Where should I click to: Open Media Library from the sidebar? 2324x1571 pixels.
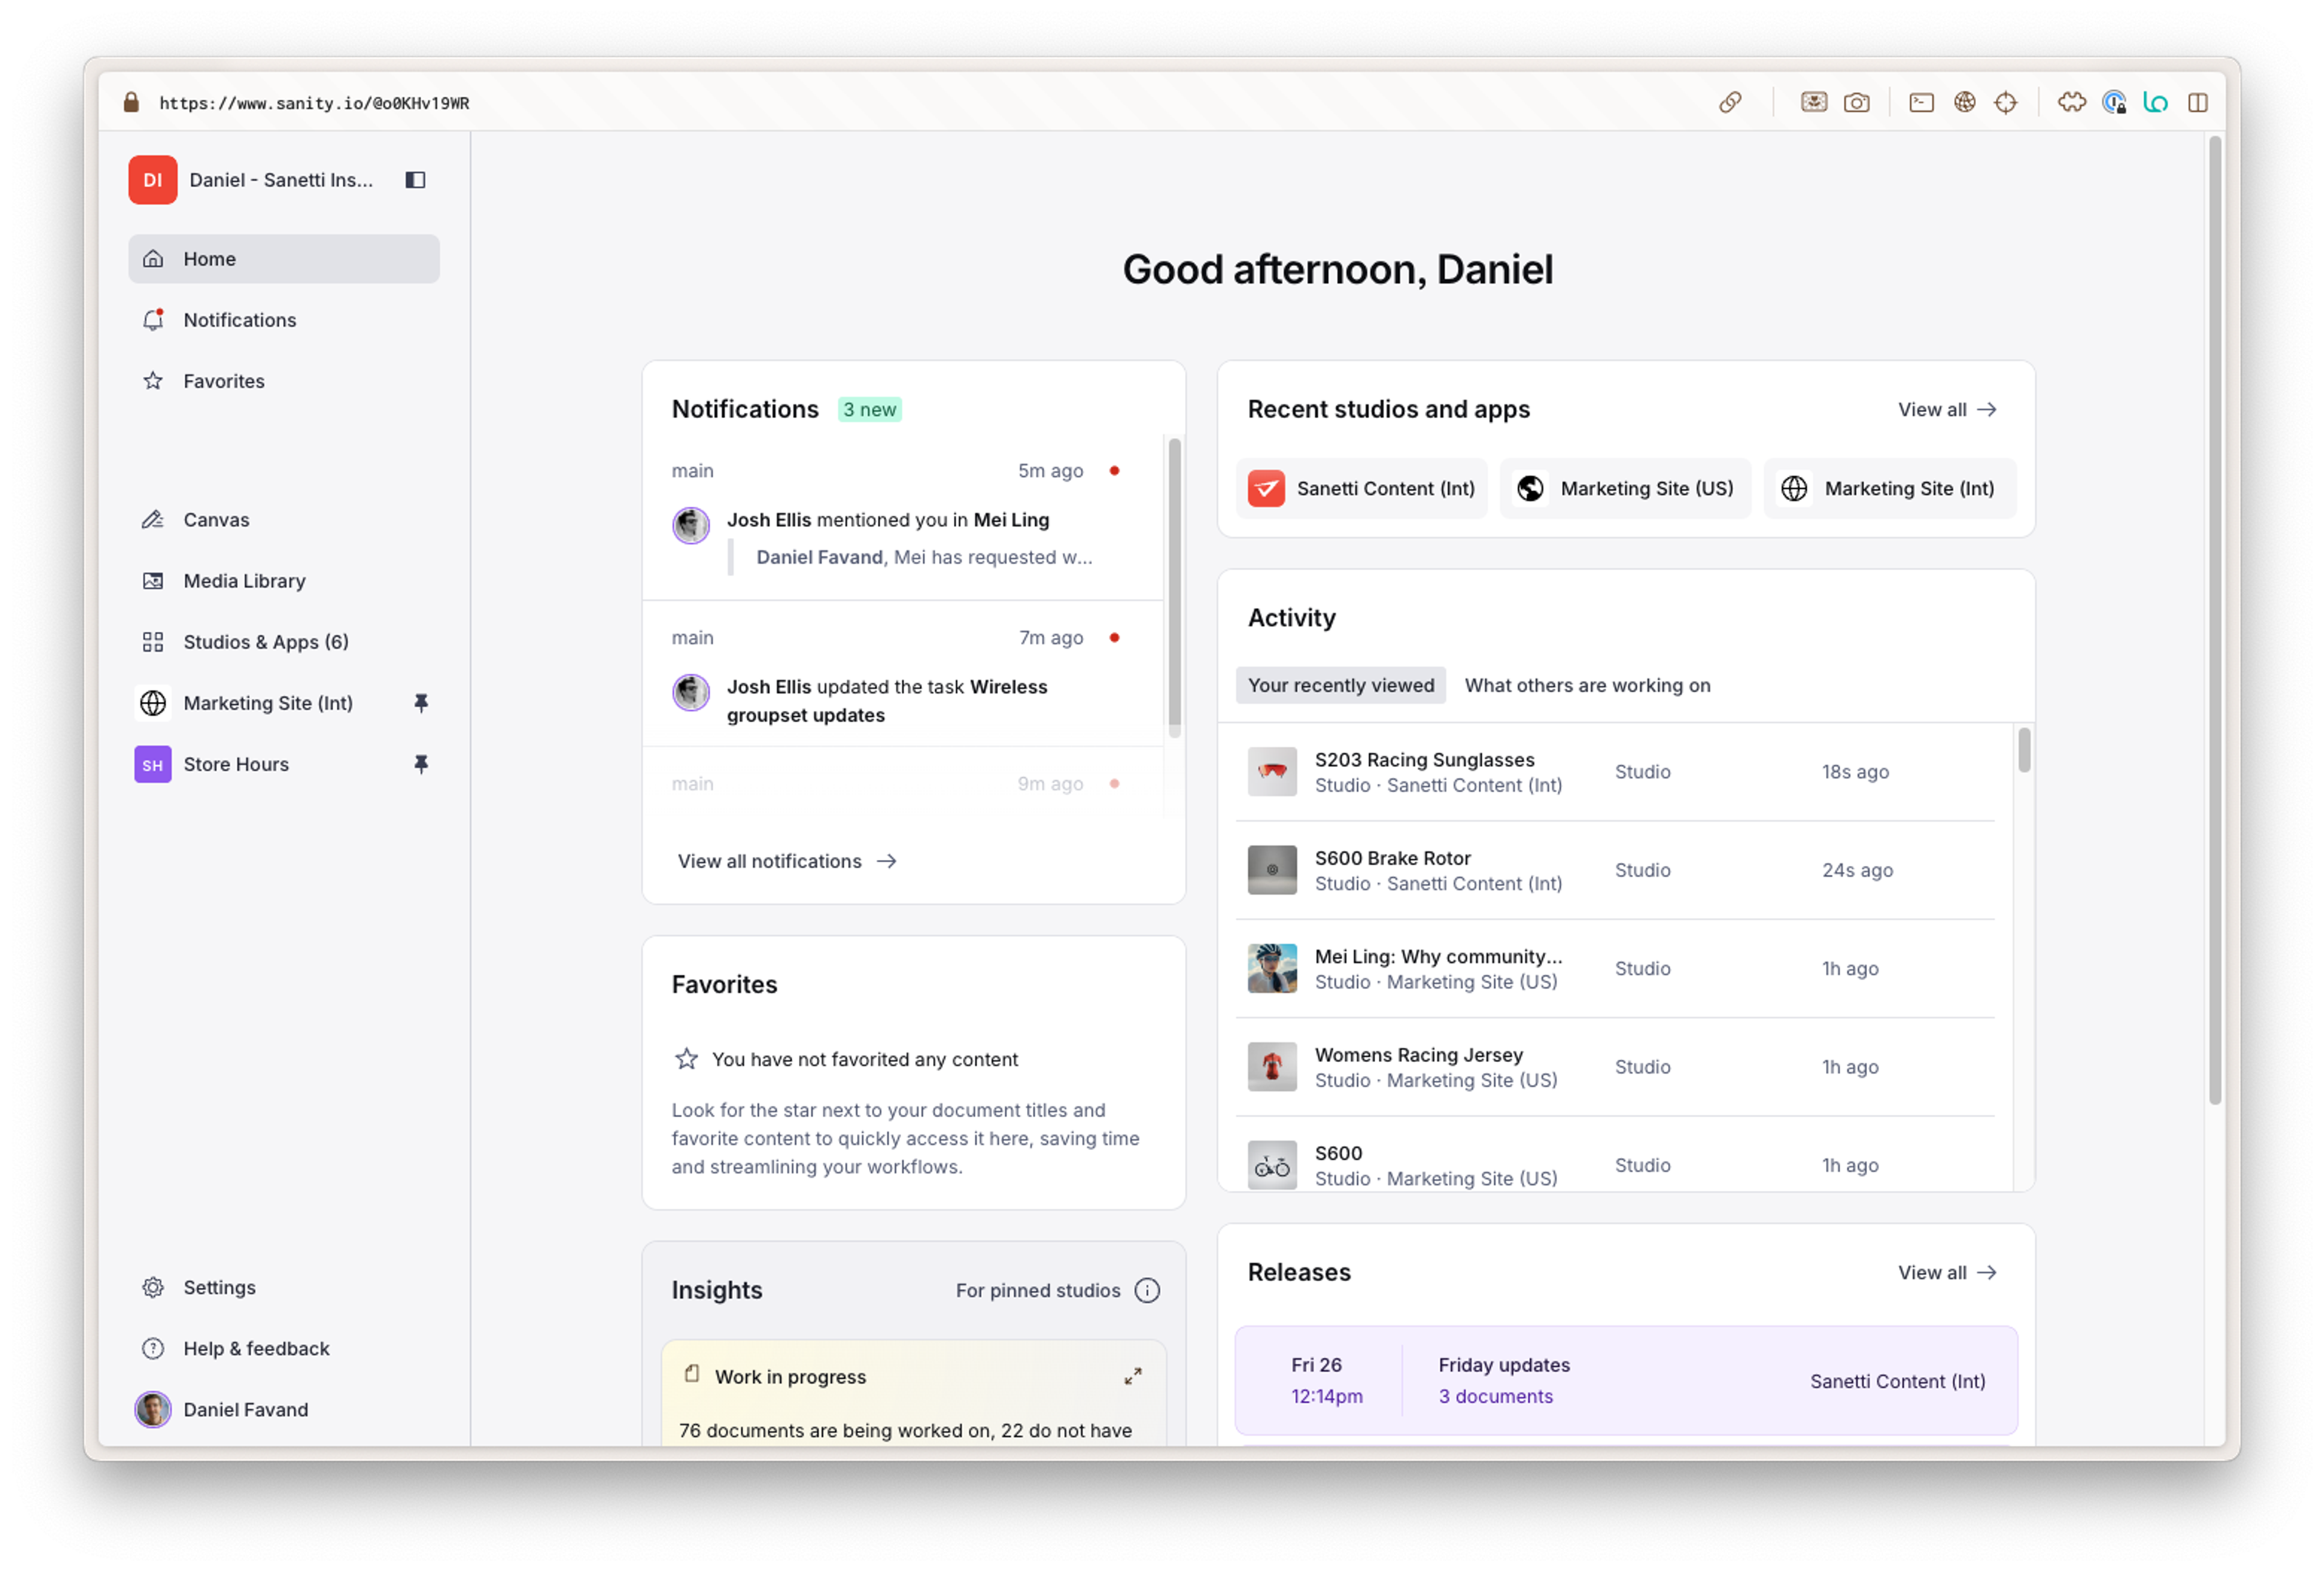click(244, 581)
